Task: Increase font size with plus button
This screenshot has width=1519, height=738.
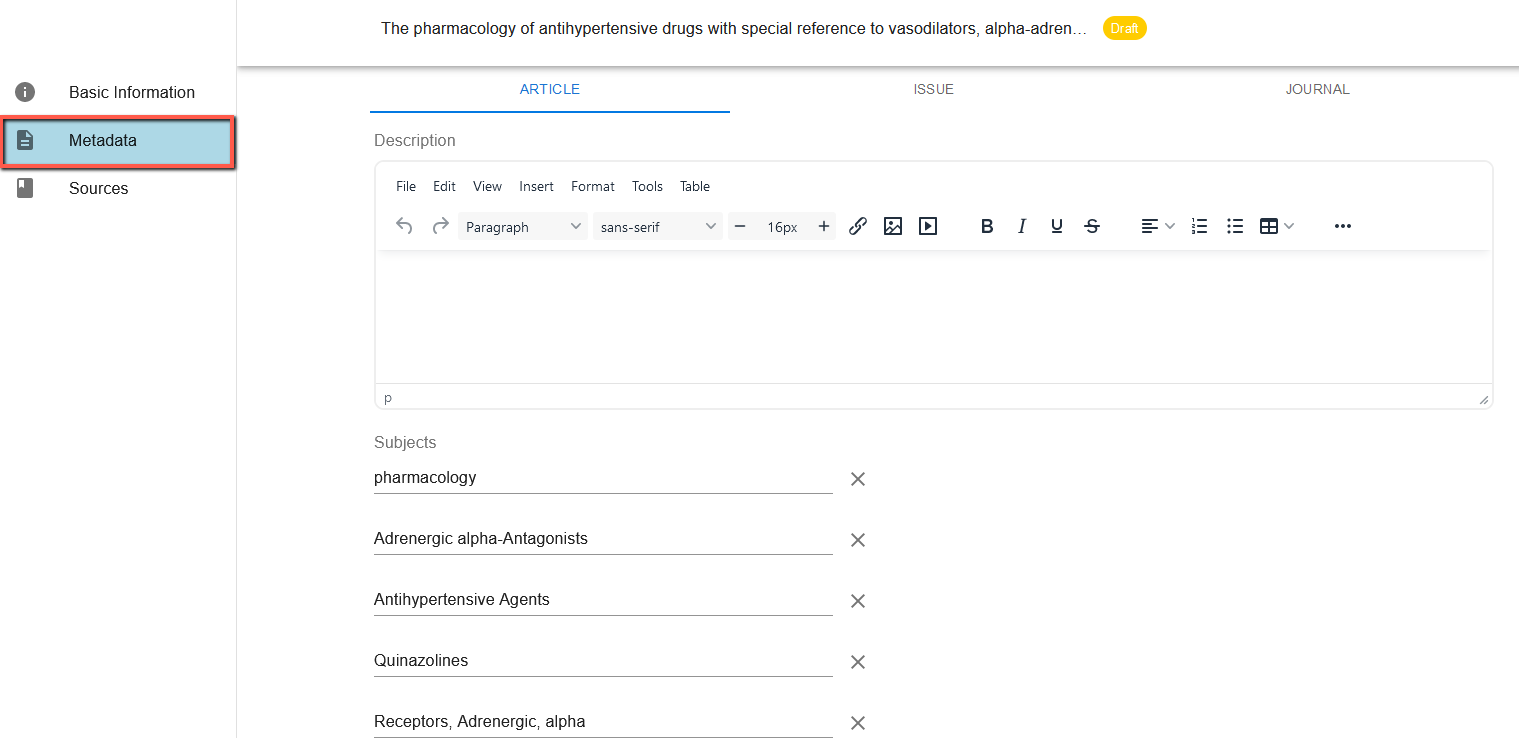Action: coord(824,226)
